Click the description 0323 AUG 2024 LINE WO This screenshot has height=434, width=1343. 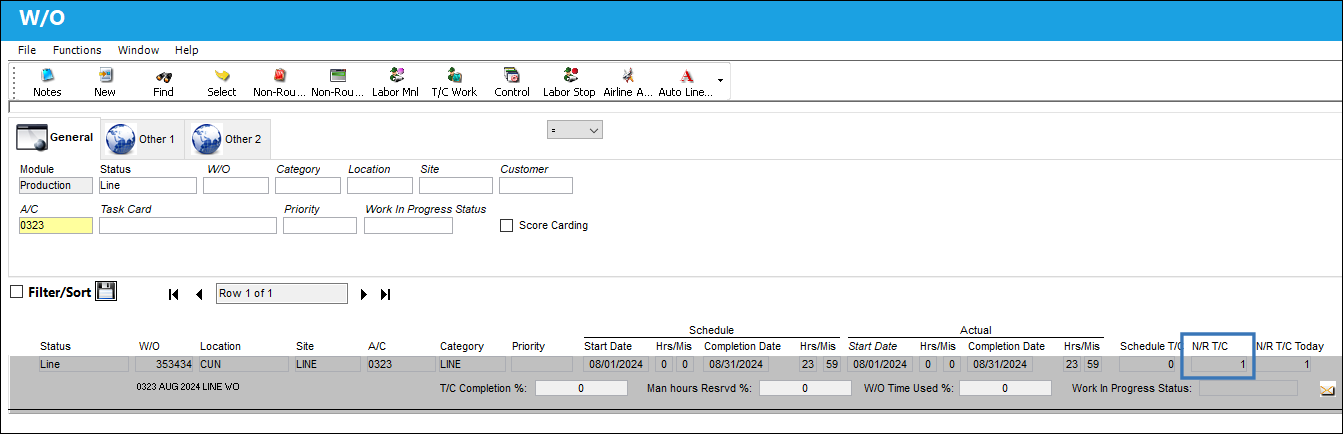(x=188, y=386)
